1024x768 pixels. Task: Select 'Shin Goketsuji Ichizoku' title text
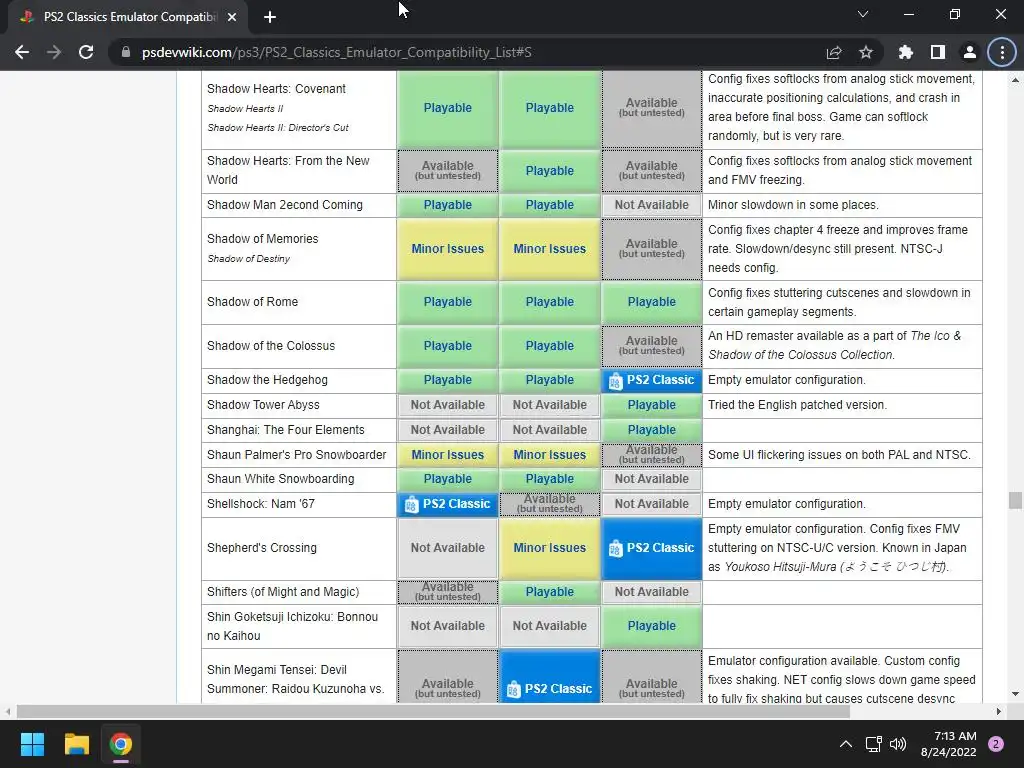click(x=293, y=626)
